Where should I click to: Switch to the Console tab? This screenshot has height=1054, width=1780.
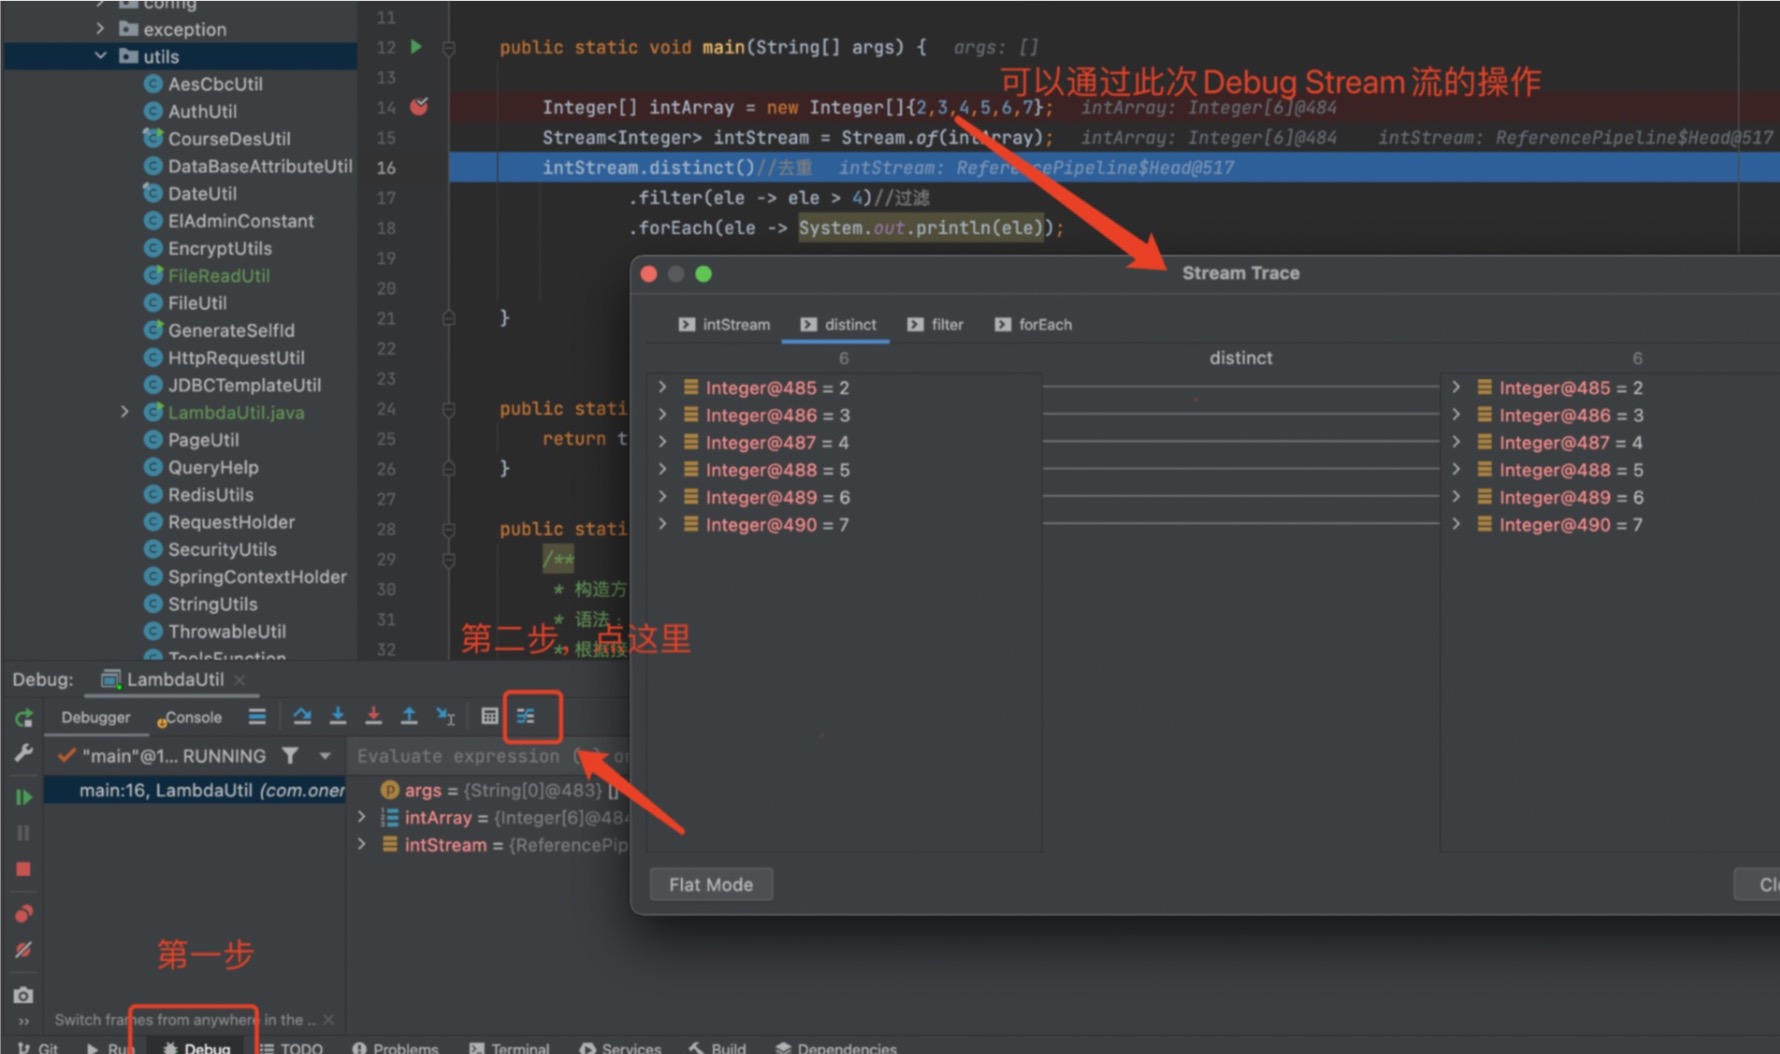click(190, 717)
